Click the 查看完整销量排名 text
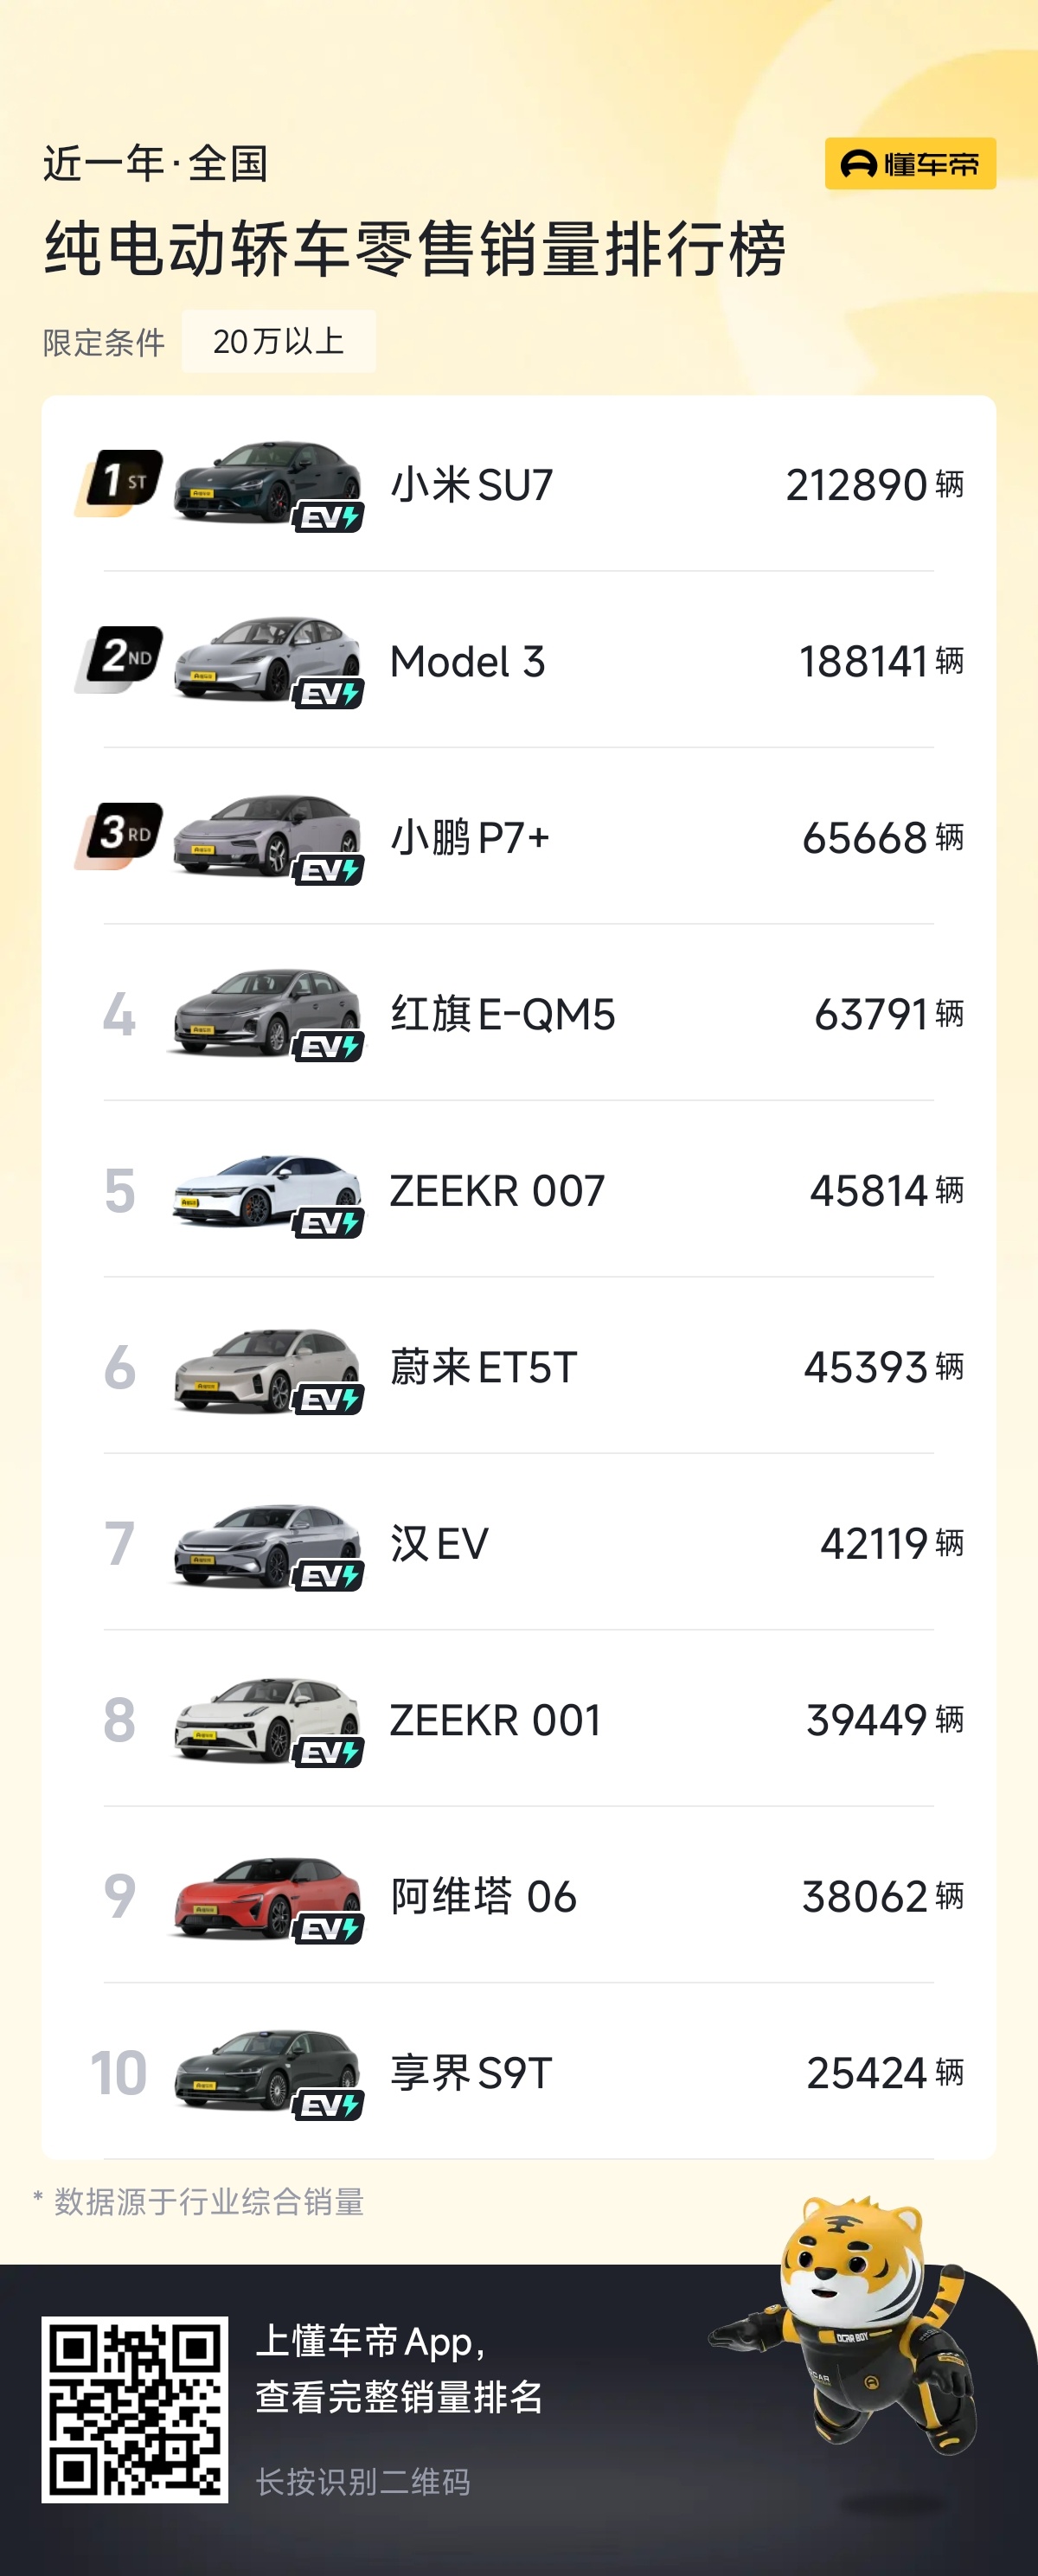This screenshot has height=2576, width=1038. (x=400, y=2397)
